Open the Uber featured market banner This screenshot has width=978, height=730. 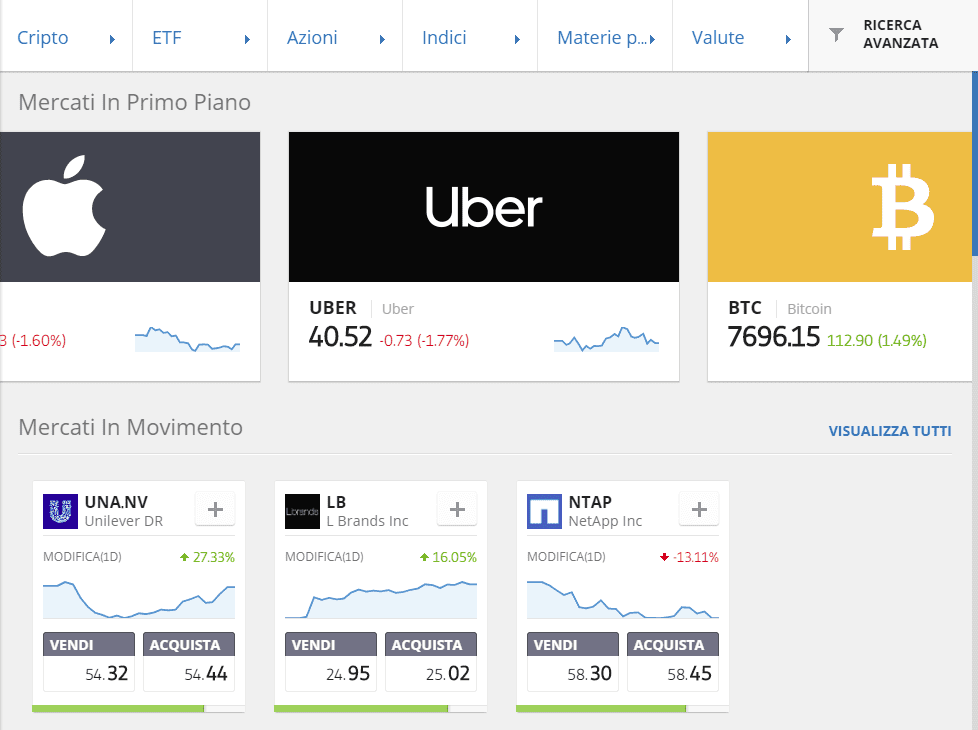tap(483, 207)
